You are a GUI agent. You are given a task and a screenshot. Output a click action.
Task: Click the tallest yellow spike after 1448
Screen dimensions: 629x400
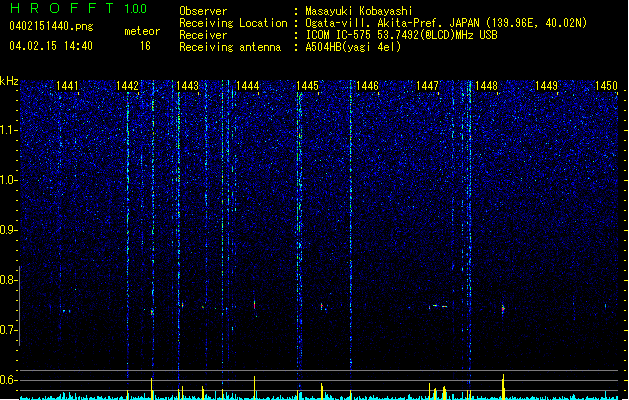point(503,386)
